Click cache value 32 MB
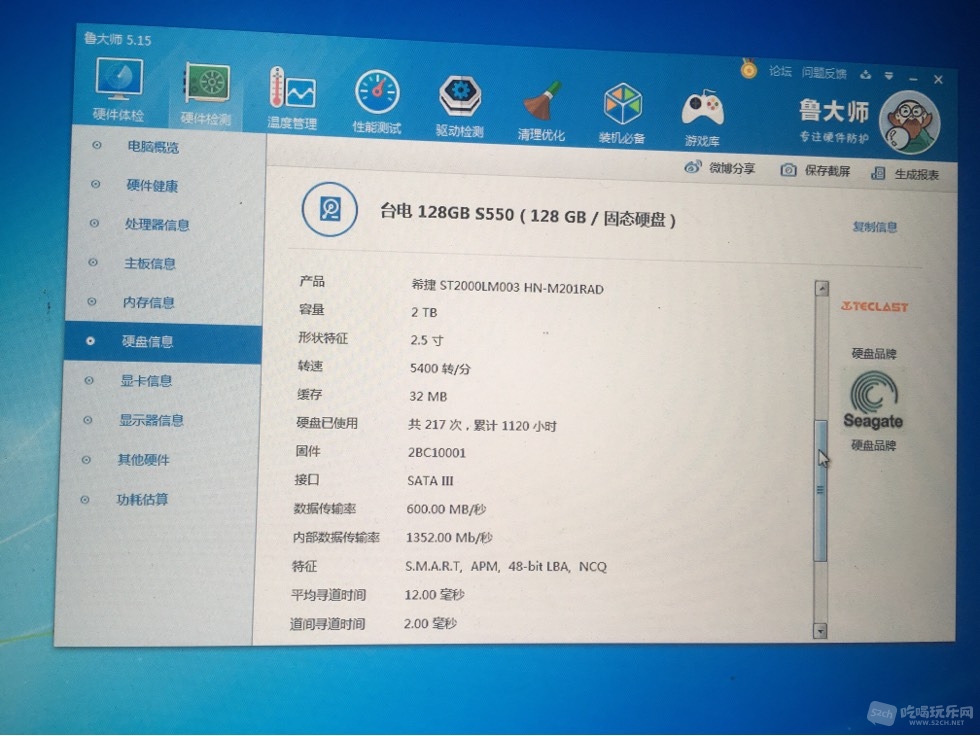Screen dimensions: 980x736 [428, 397]
